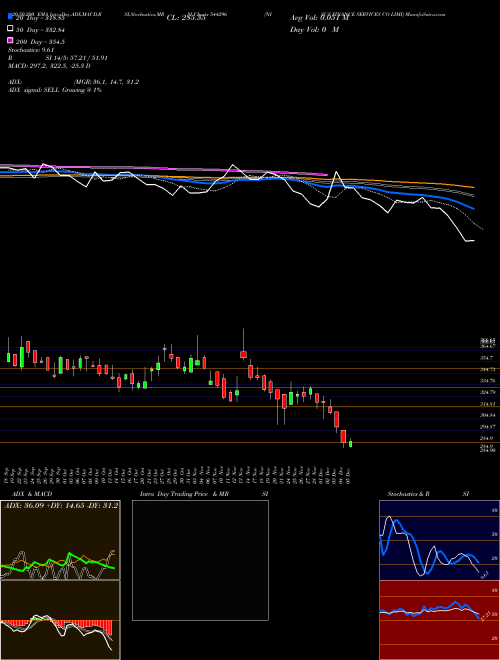Click the 314.81 price axis label
This screenshot has width=500, height=660.
(x=488, y=404)
